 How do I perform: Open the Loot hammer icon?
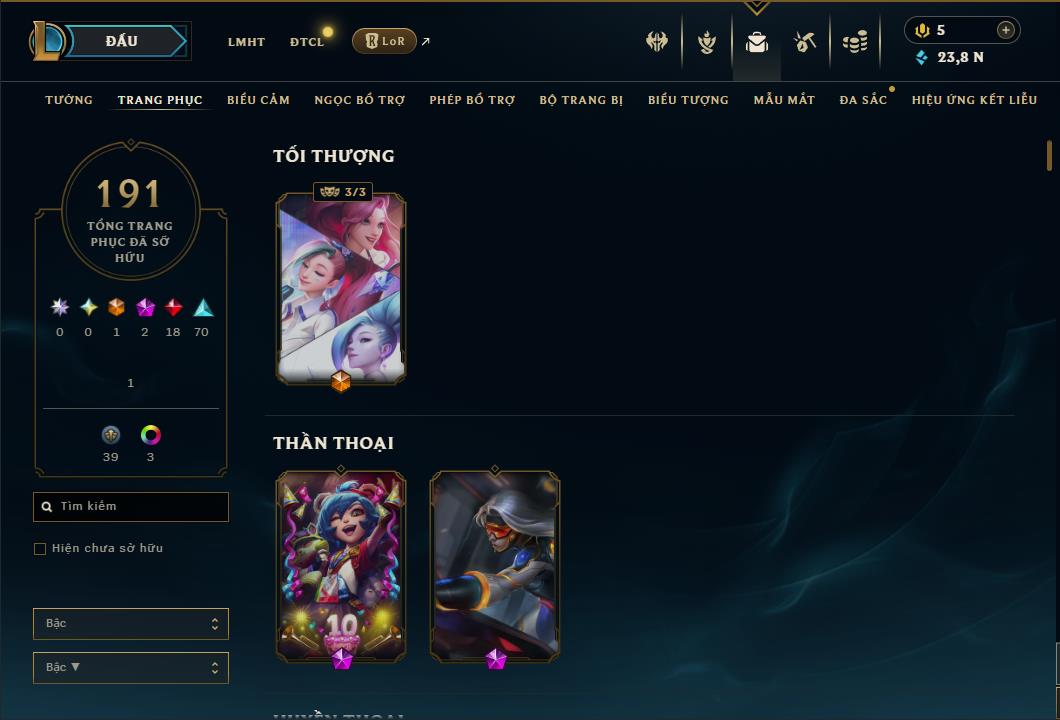[804, 42]
